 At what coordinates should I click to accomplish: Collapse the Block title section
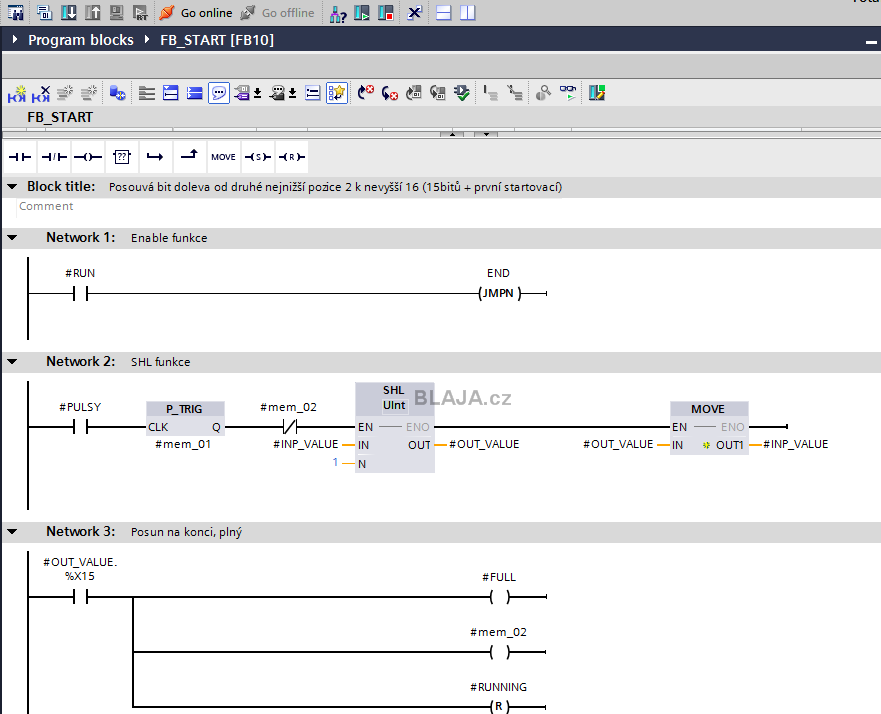(x=12, y=187)
